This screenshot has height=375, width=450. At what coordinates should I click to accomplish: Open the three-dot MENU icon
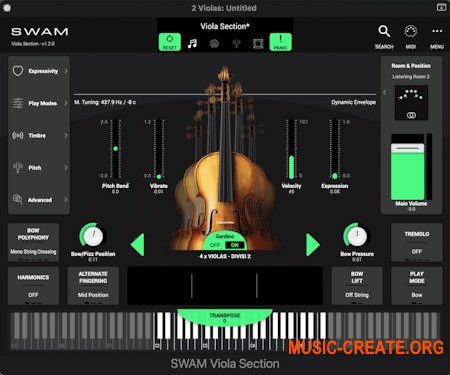point(437,31)
